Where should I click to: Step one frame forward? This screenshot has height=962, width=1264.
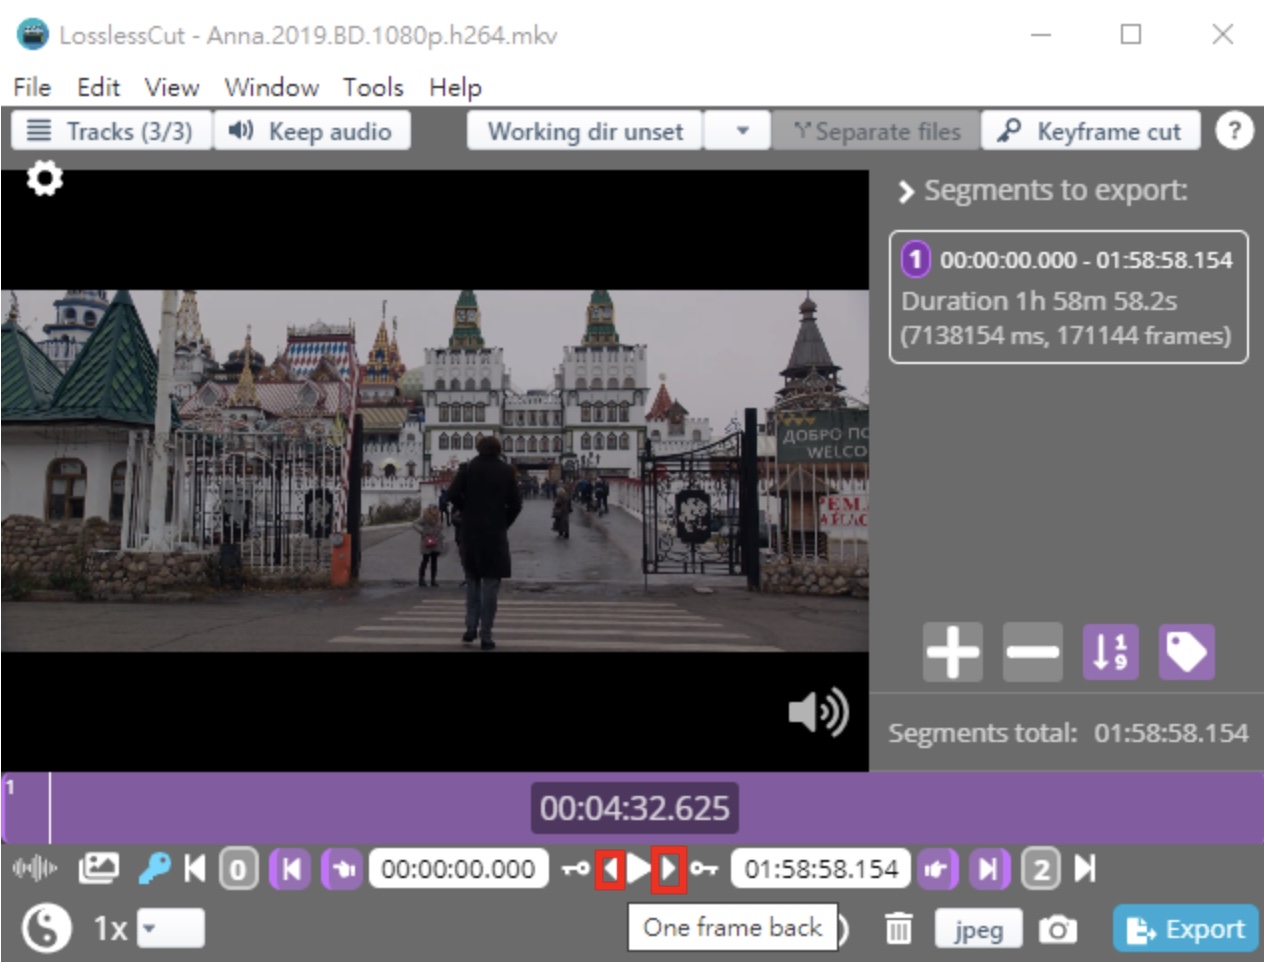tap(668, 868)
